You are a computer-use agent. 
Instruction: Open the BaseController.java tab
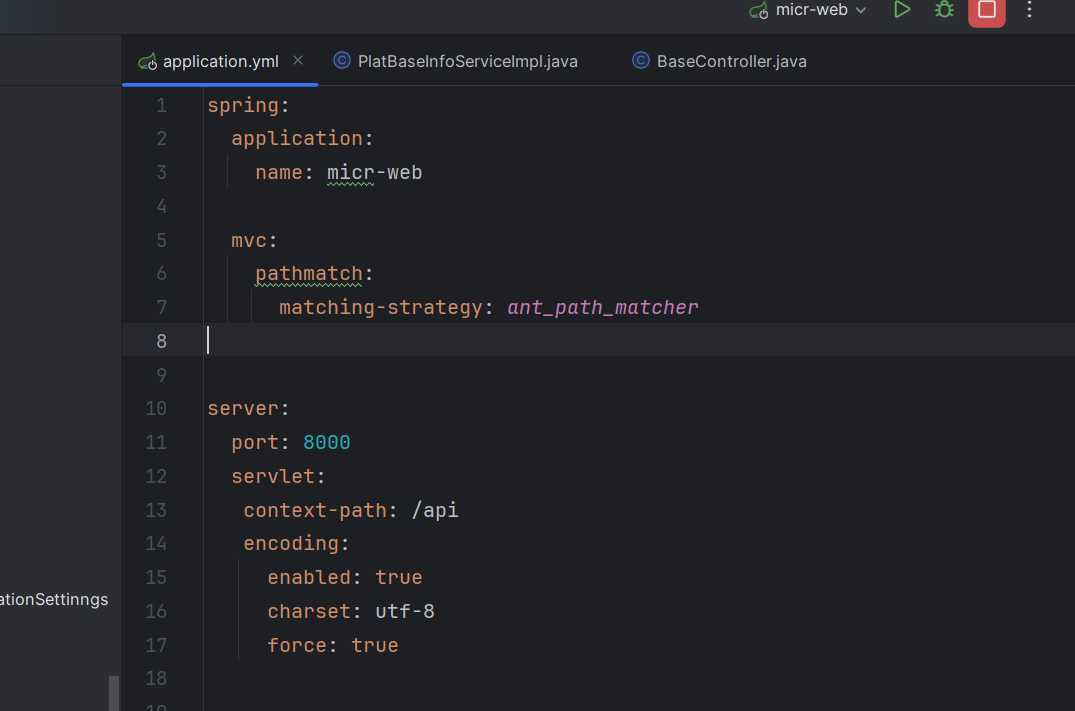[732, 62]
